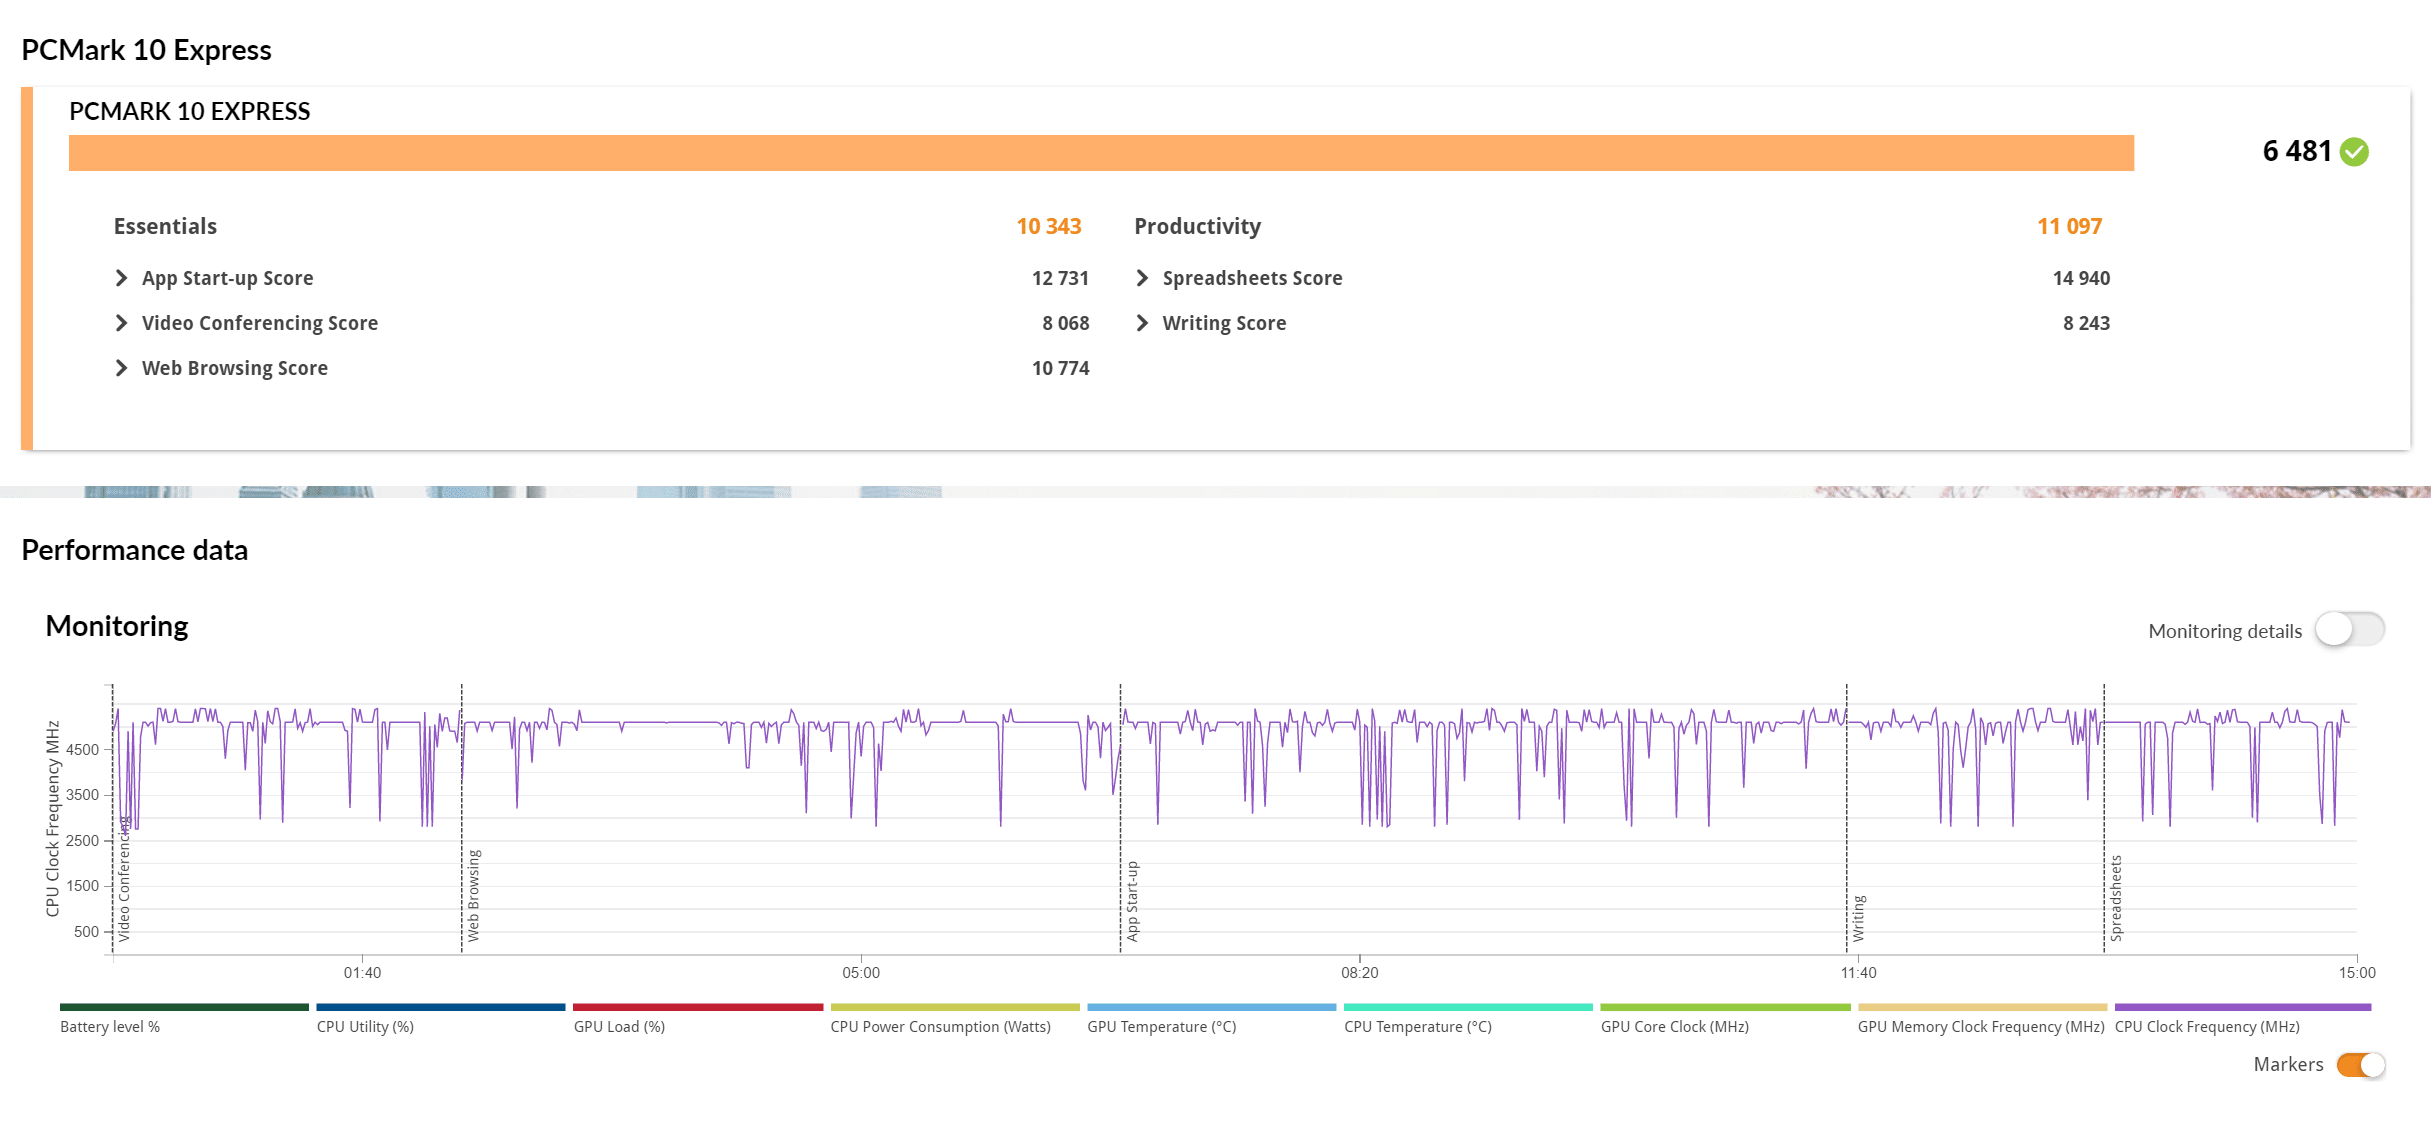Click the Spreadsheets value 14 940
Viewport: 2431px width, 1144px height.
tap(2081, 278)
